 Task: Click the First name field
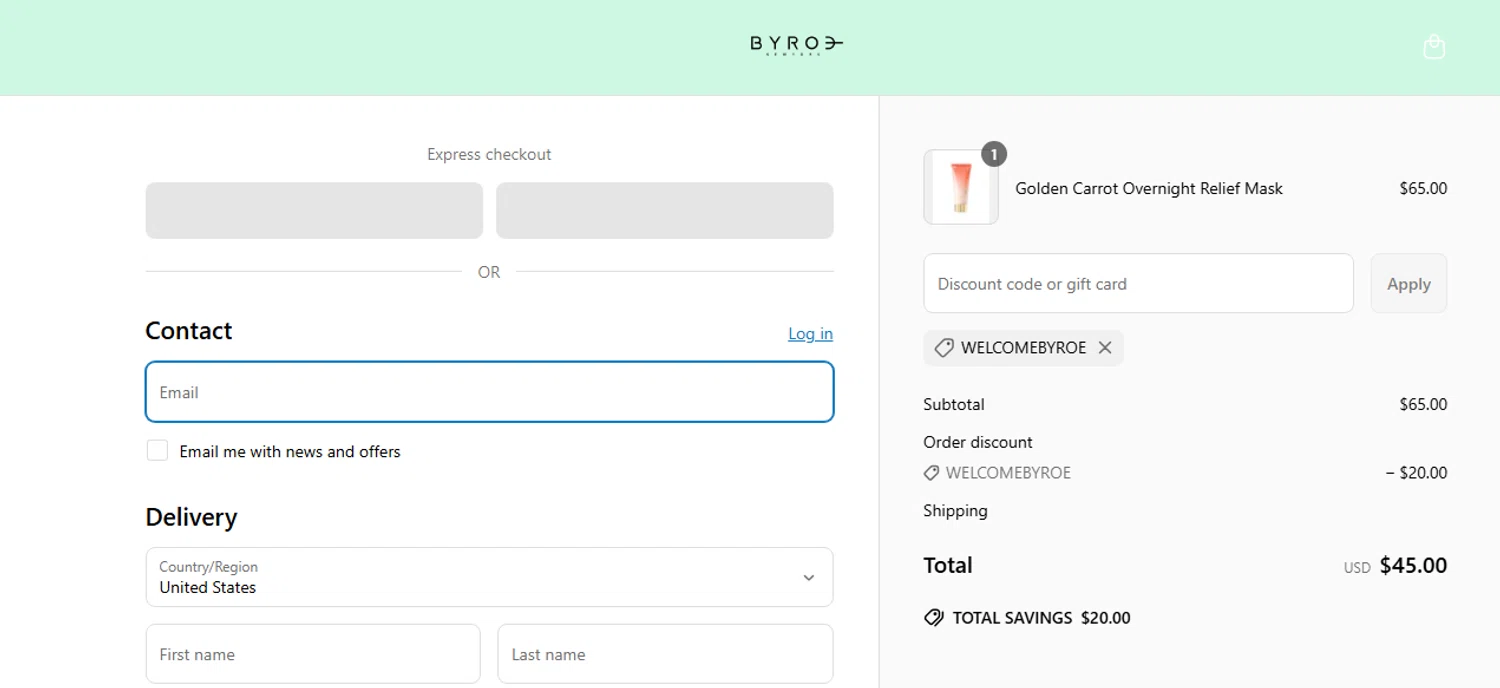tap(313, 654)
